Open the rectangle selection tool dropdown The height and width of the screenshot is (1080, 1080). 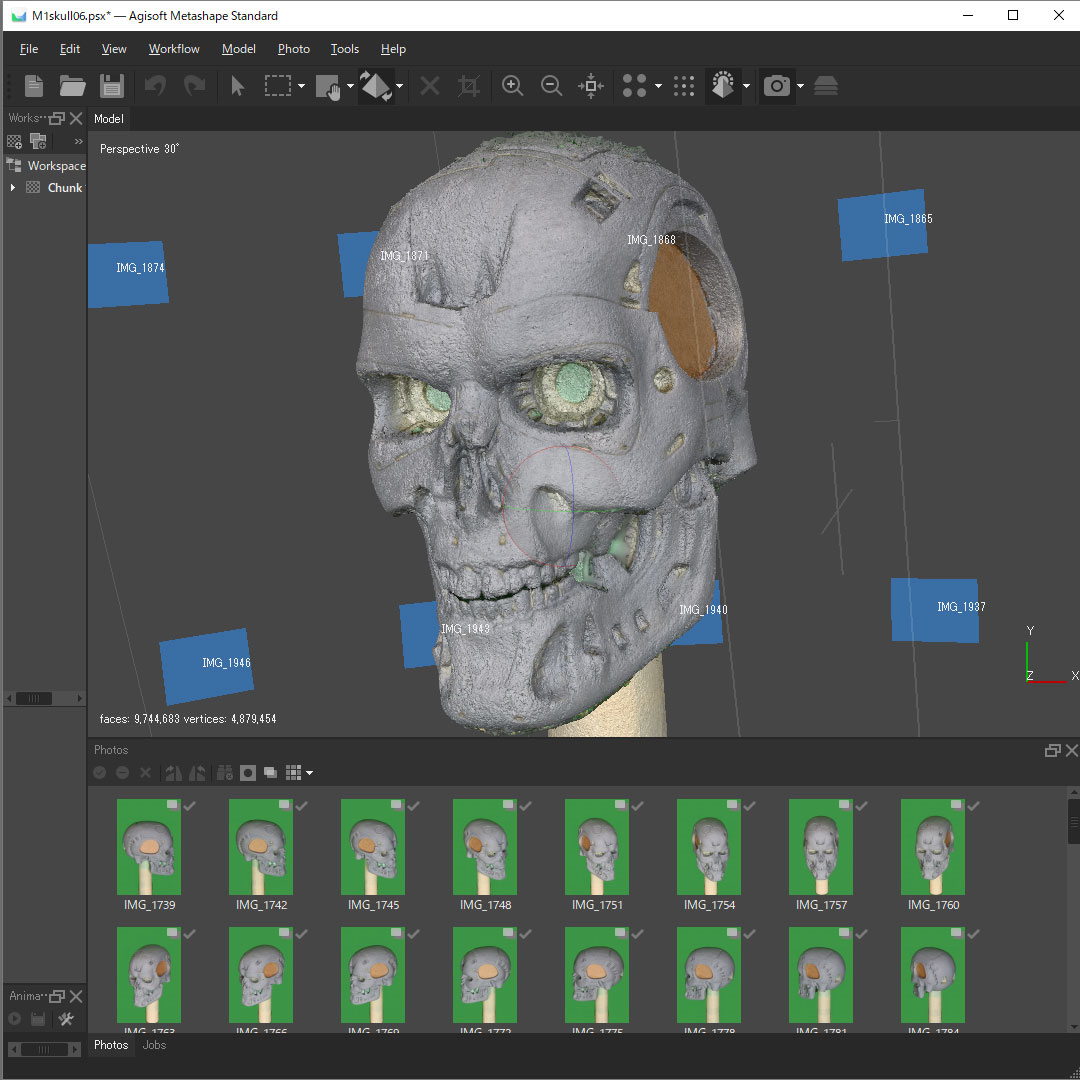301,86
